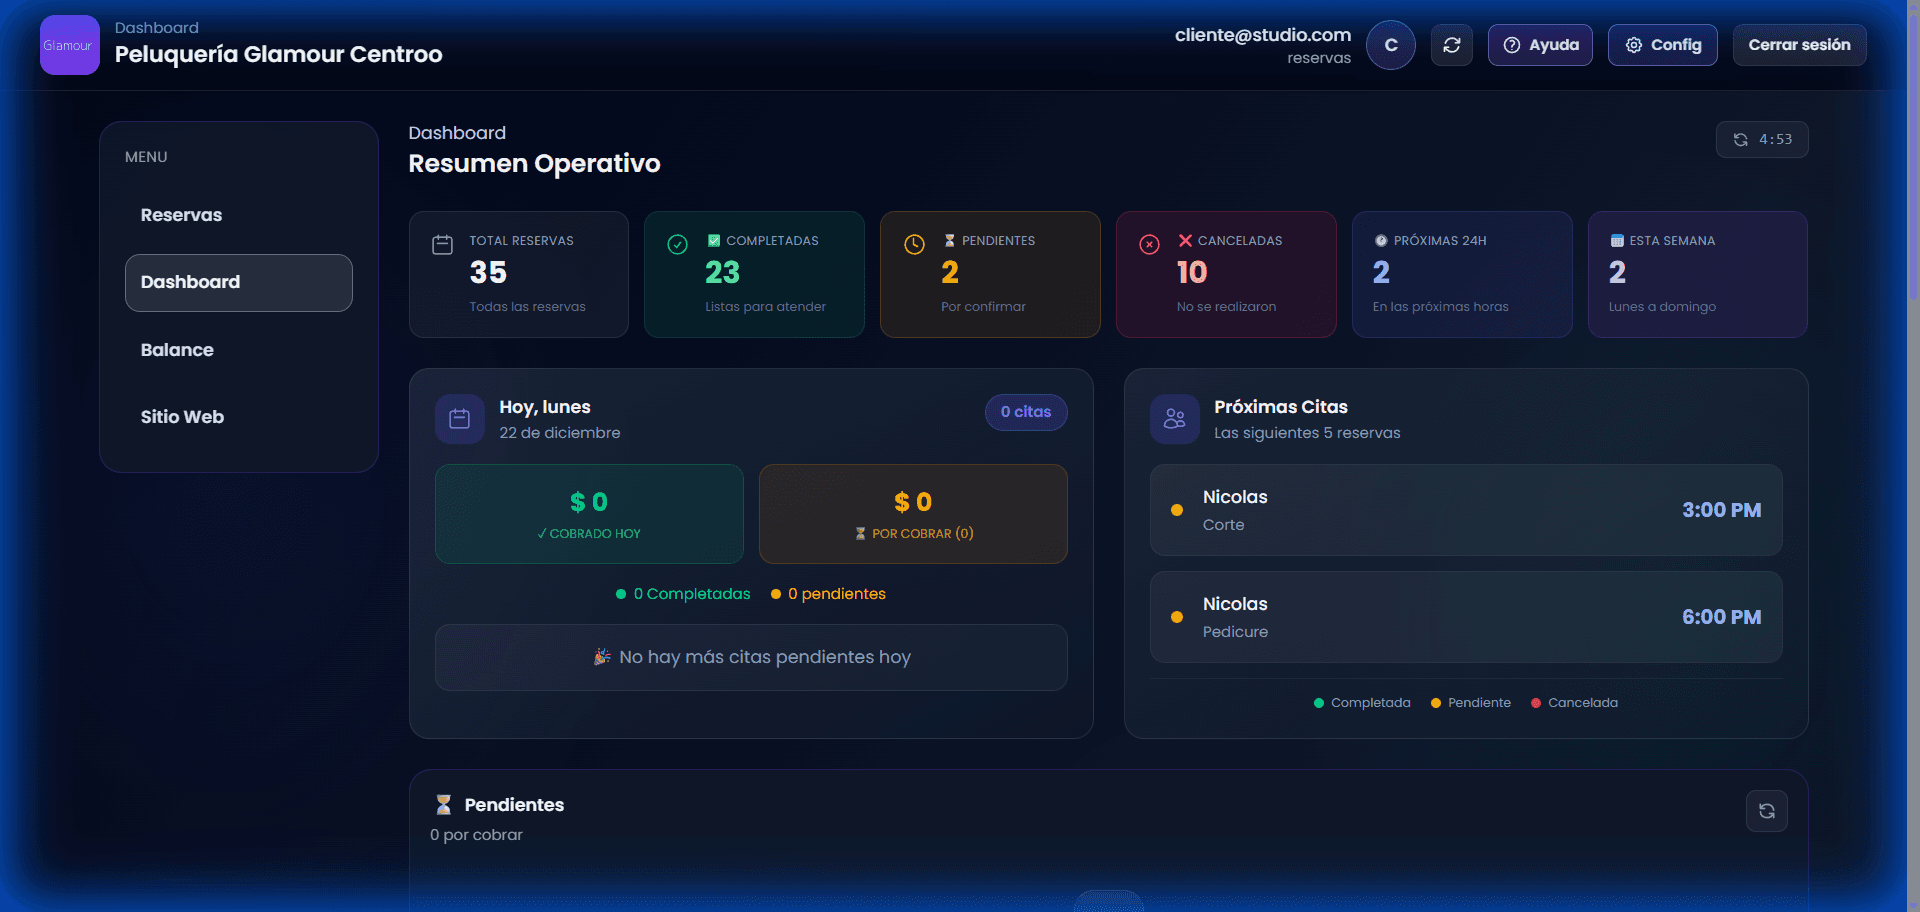The width and height of the screenshot is (1920, 912).
Task: Click the calendar icon beside Hoy, lunes
Action: click(459, 419)
